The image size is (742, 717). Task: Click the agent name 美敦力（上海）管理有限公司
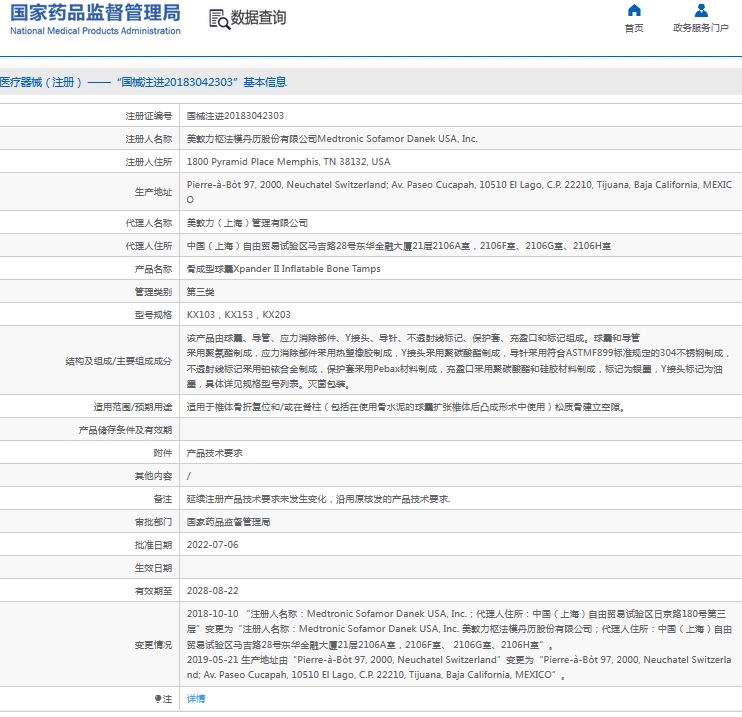(x=247, y=223)
